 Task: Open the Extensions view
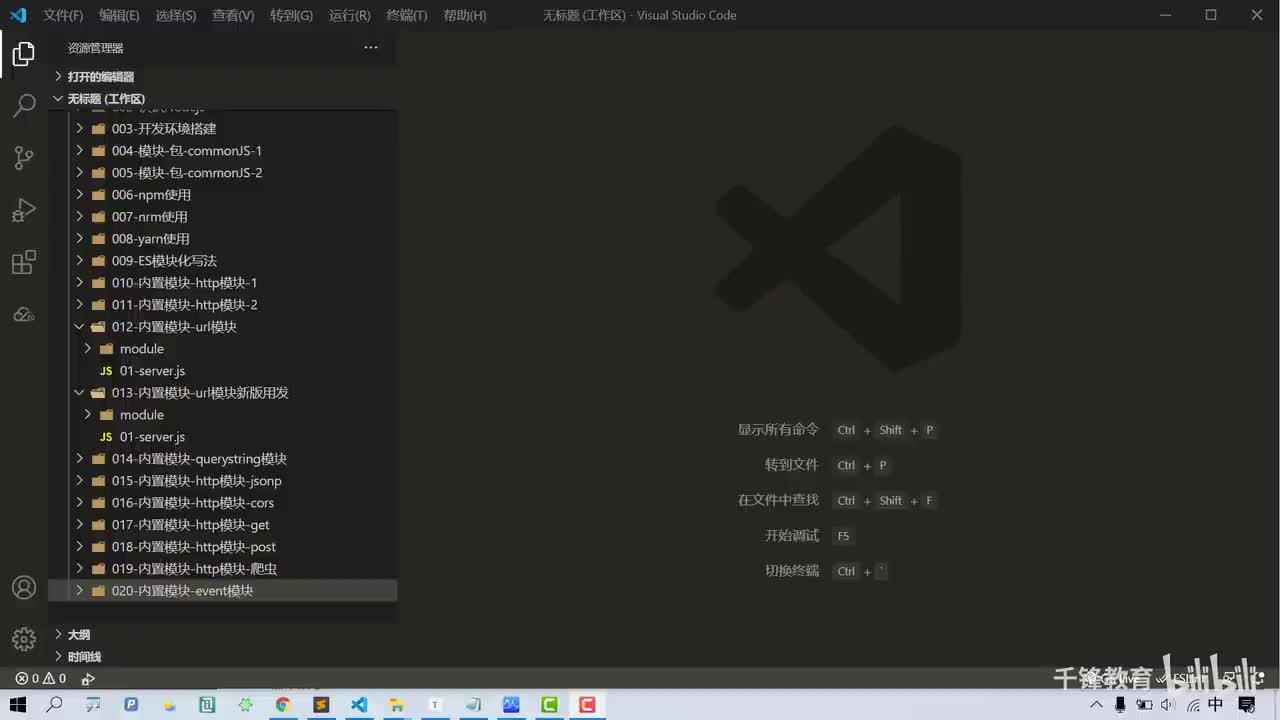click(x=23, y=262)
